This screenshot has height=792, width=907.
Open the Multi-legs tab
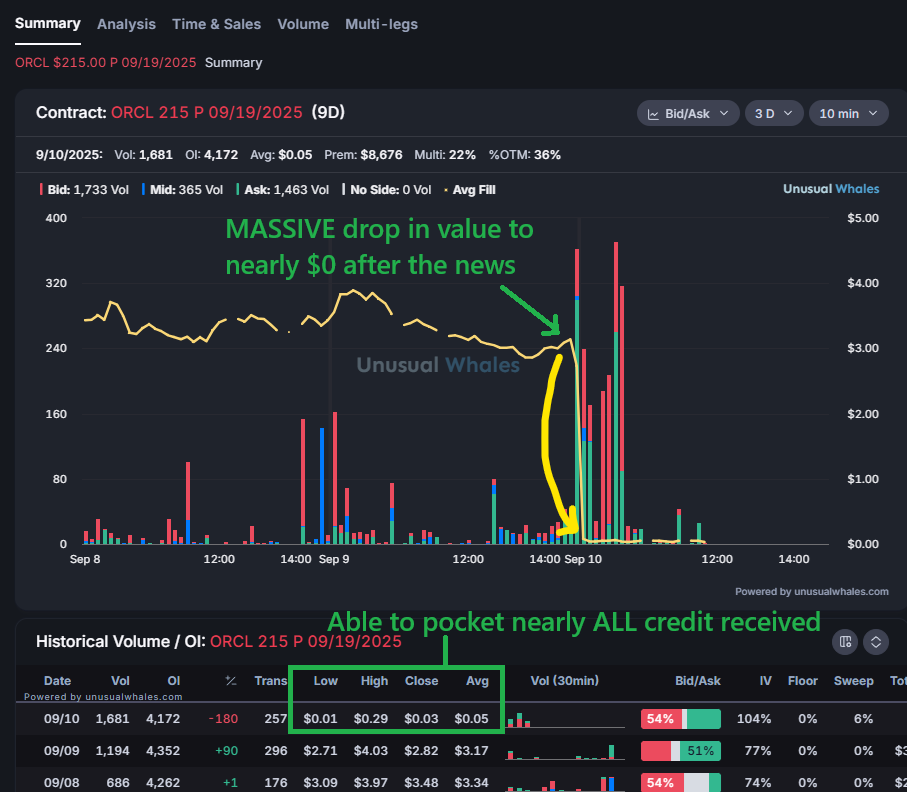[381, 24]
